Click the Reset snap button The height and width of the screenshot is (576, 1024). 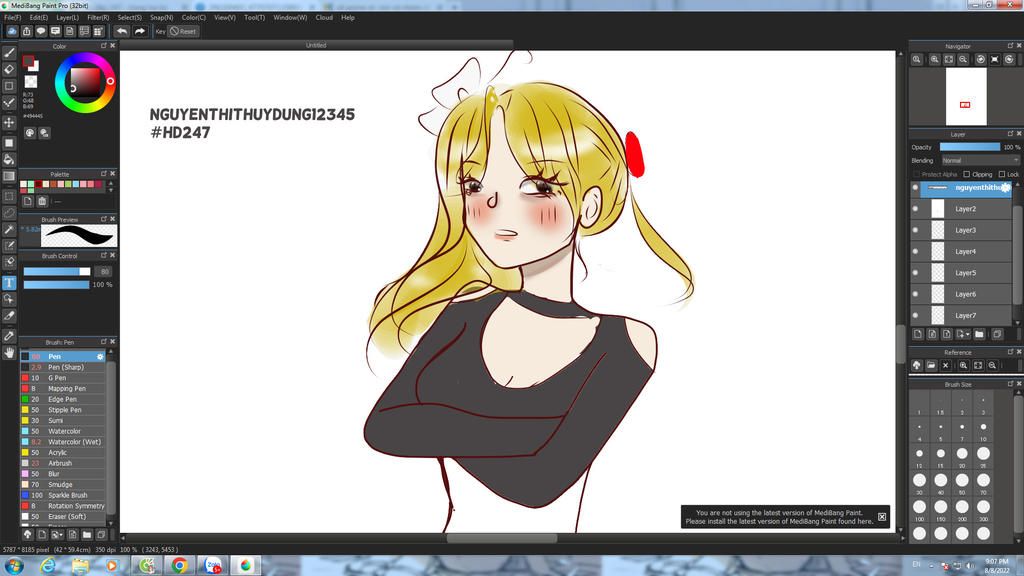click(183, 31)
